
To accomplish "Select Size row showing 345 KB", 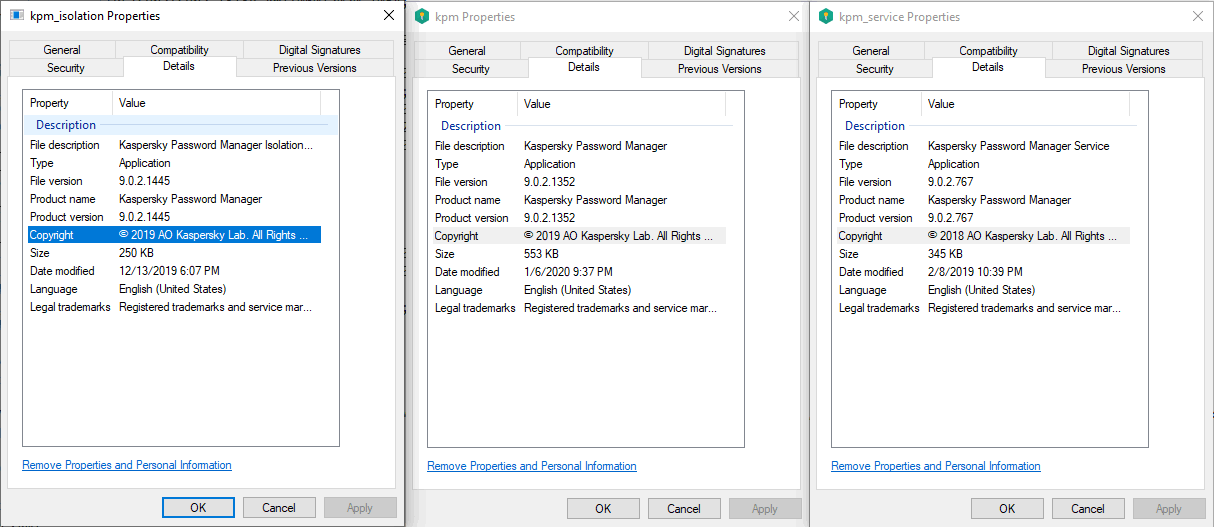I will (x=983, y=254).
